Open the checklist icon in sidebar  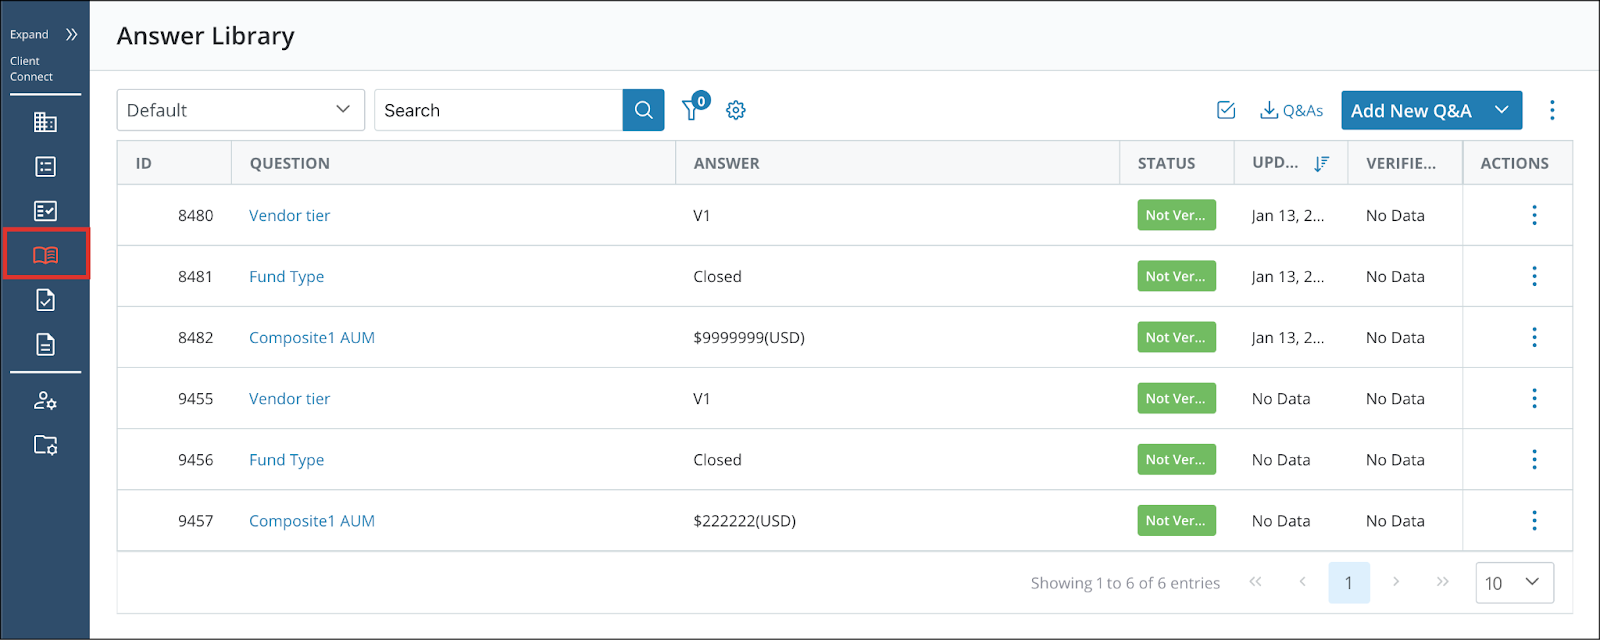45,211
